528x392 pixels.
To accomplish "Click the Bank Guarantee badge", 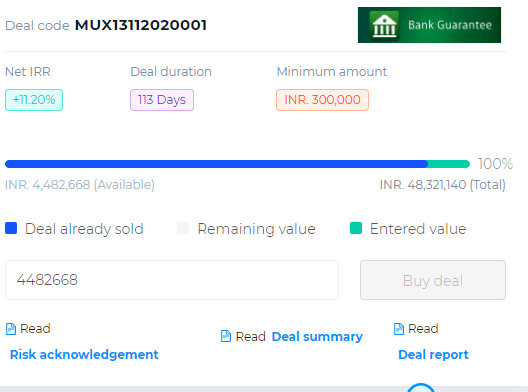I will [x=429, y=25].
